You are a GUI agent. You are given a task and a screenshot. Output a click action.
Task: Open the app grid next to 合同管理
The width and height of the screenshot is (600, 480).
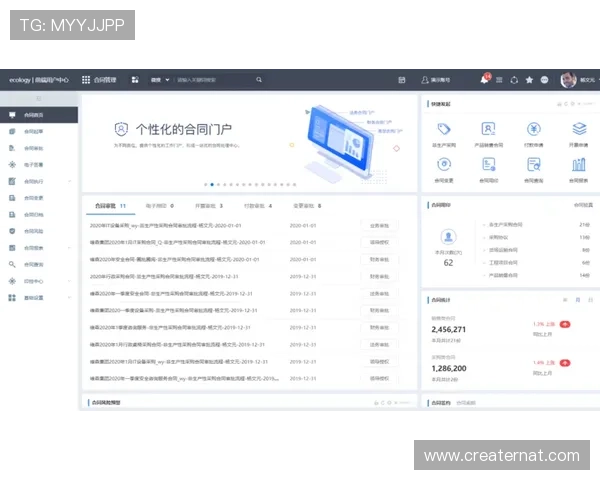pyautogui.click(x=86, y=80)
